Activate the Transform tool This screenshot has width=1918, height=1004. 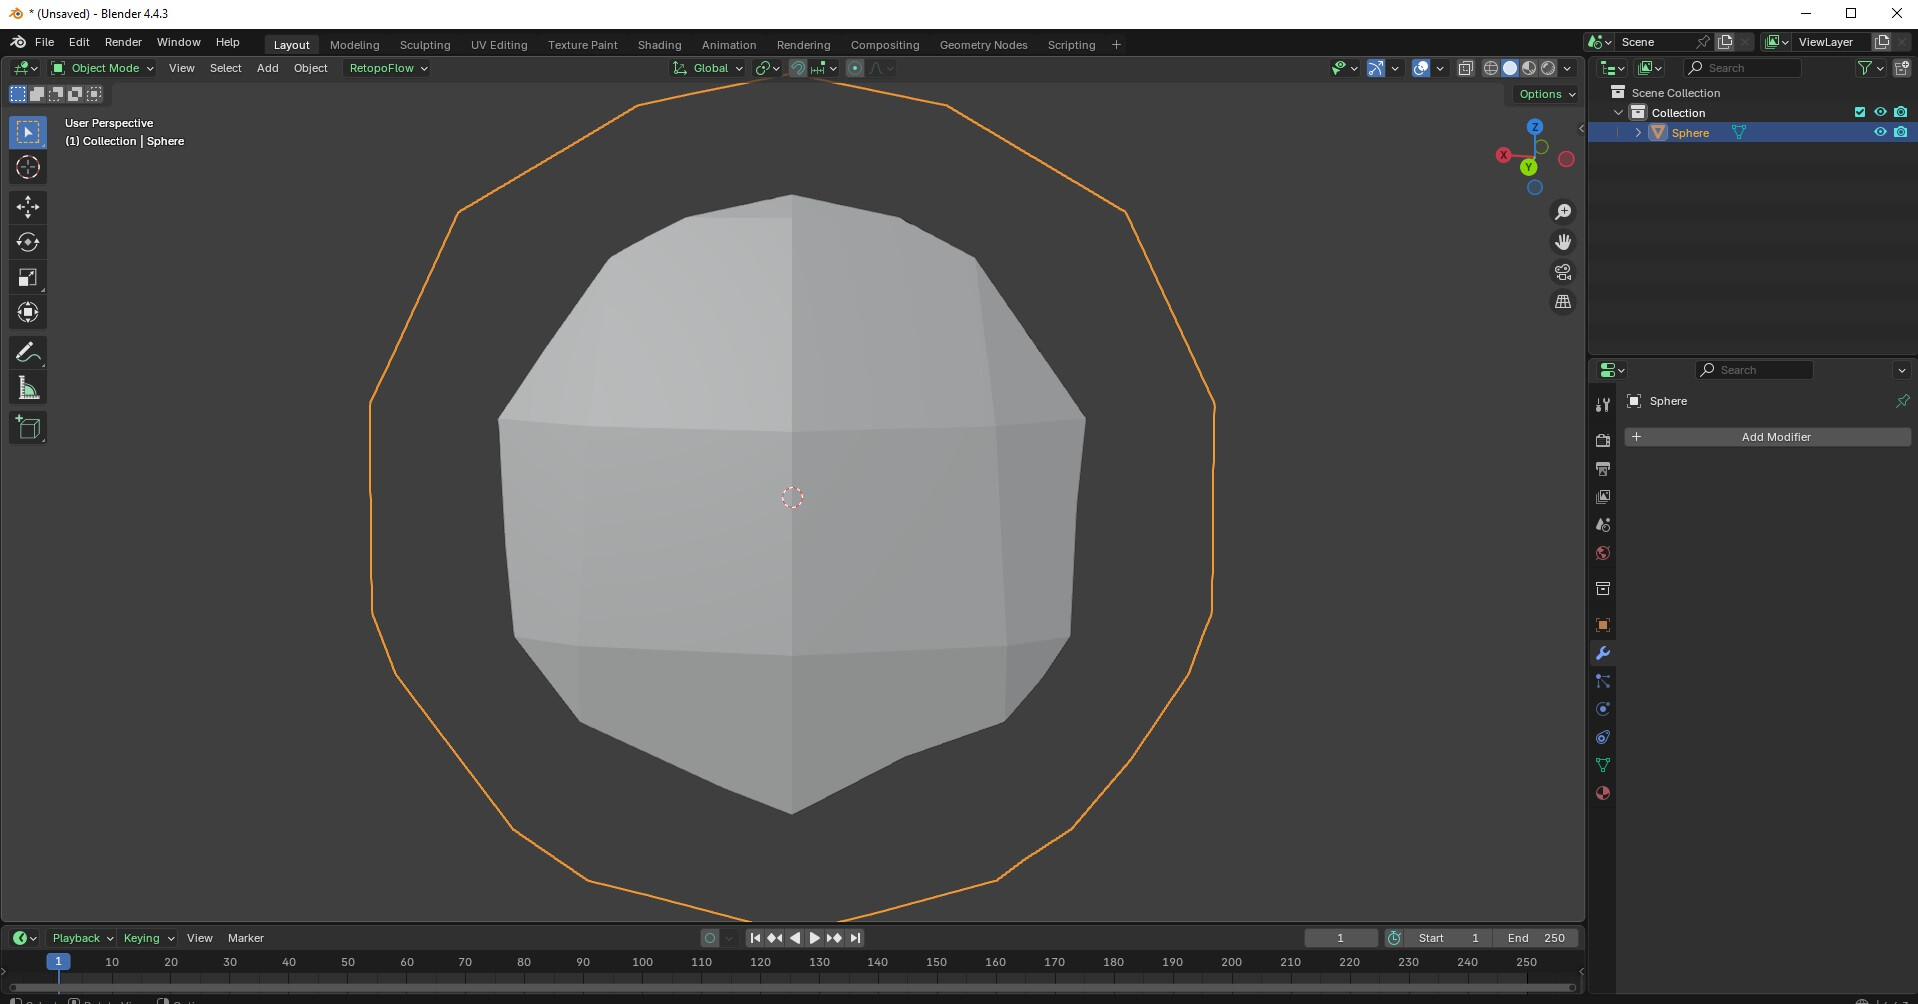(x=28, y=312)
